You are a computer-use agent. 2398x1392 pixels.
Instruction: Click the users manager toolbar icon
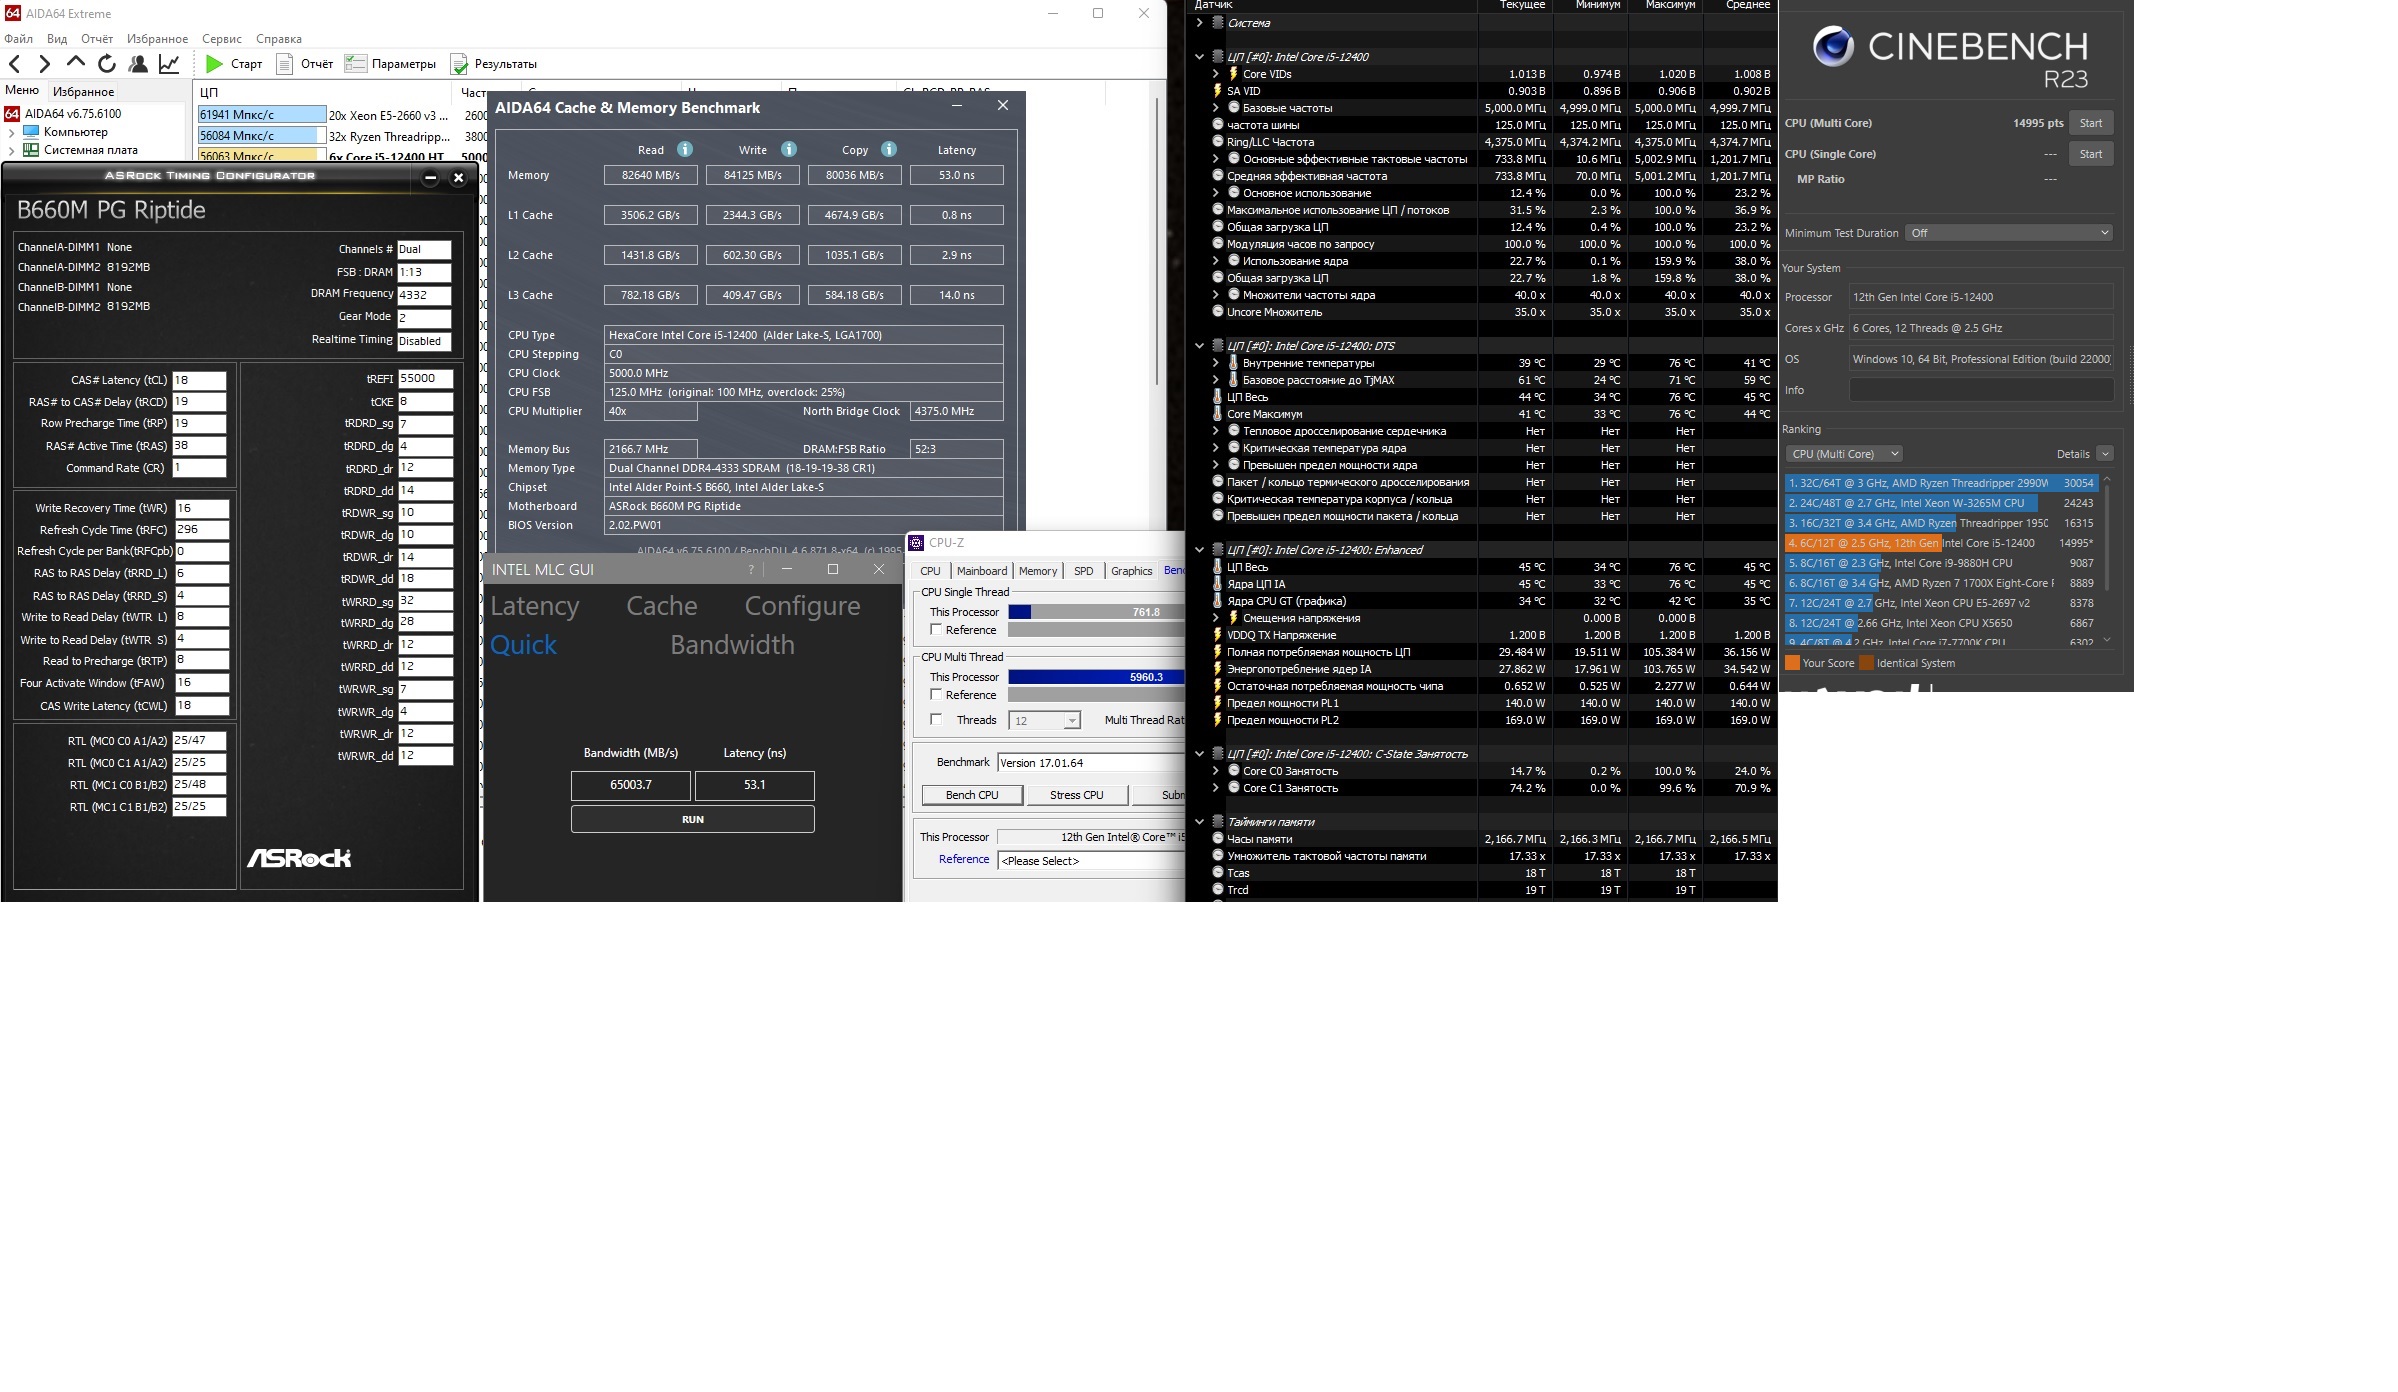point(138,64)
